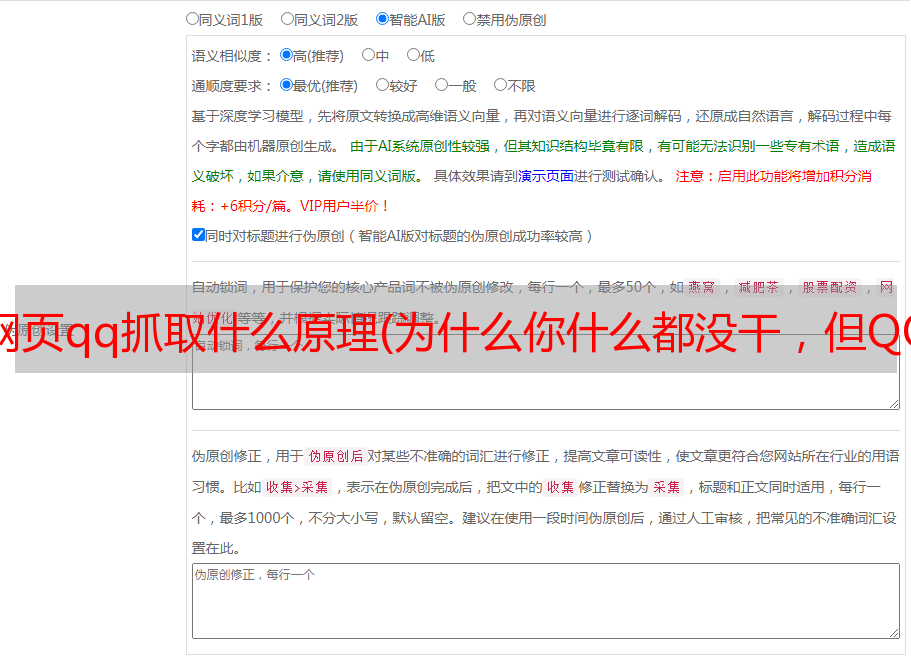Set 通顺度要求 to 较好
The height and width of the screenshot is (658, 911).
point(382,85)
